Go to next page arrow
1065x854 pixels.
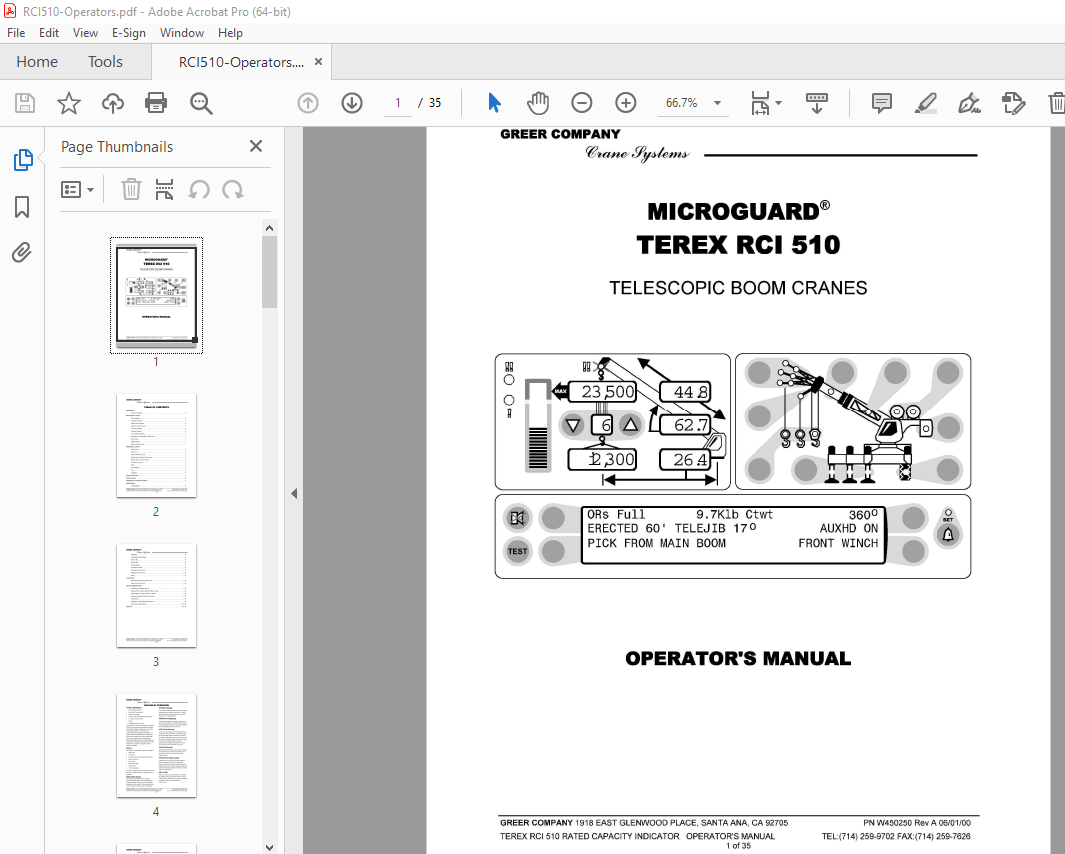click(x=352, y=103)
